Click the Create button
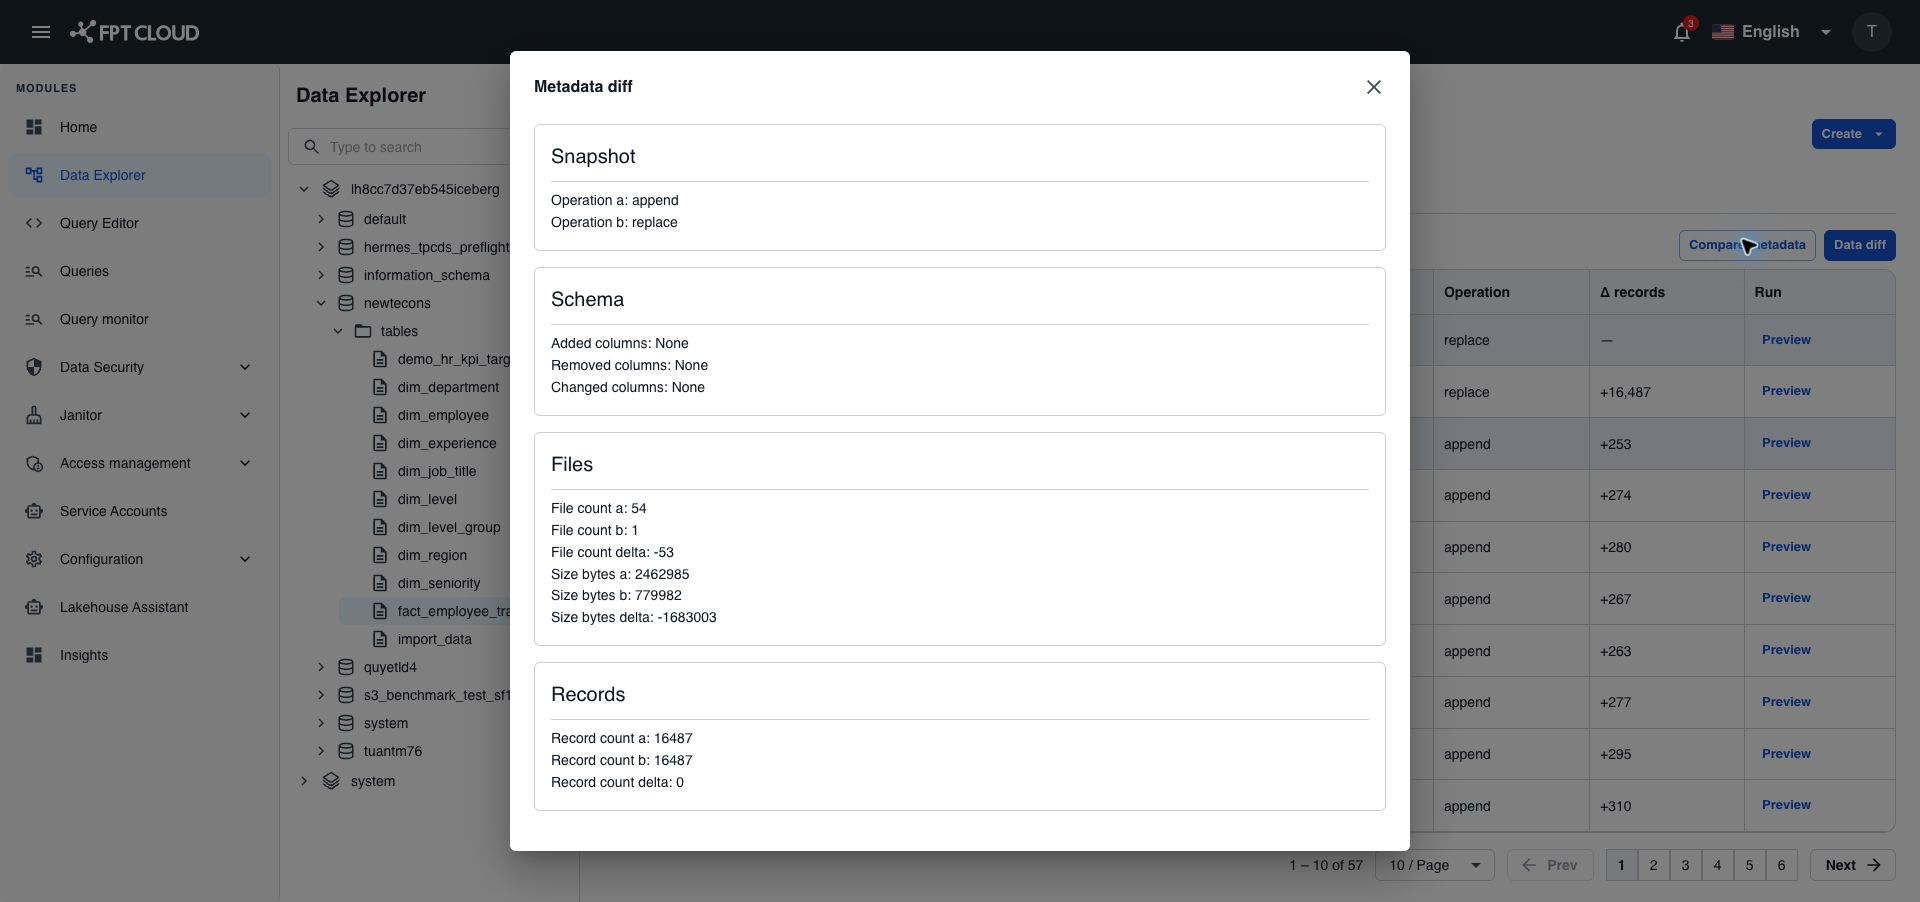Image resolution: width=1920 pixels, height=902 pixels. pyautogui.click(x=1853, y=134)
